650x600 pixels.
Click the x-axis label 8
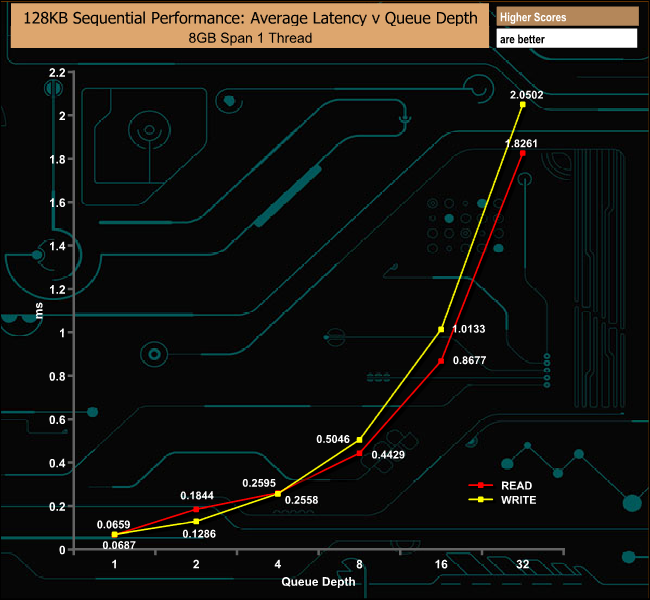tap(359, 564)
